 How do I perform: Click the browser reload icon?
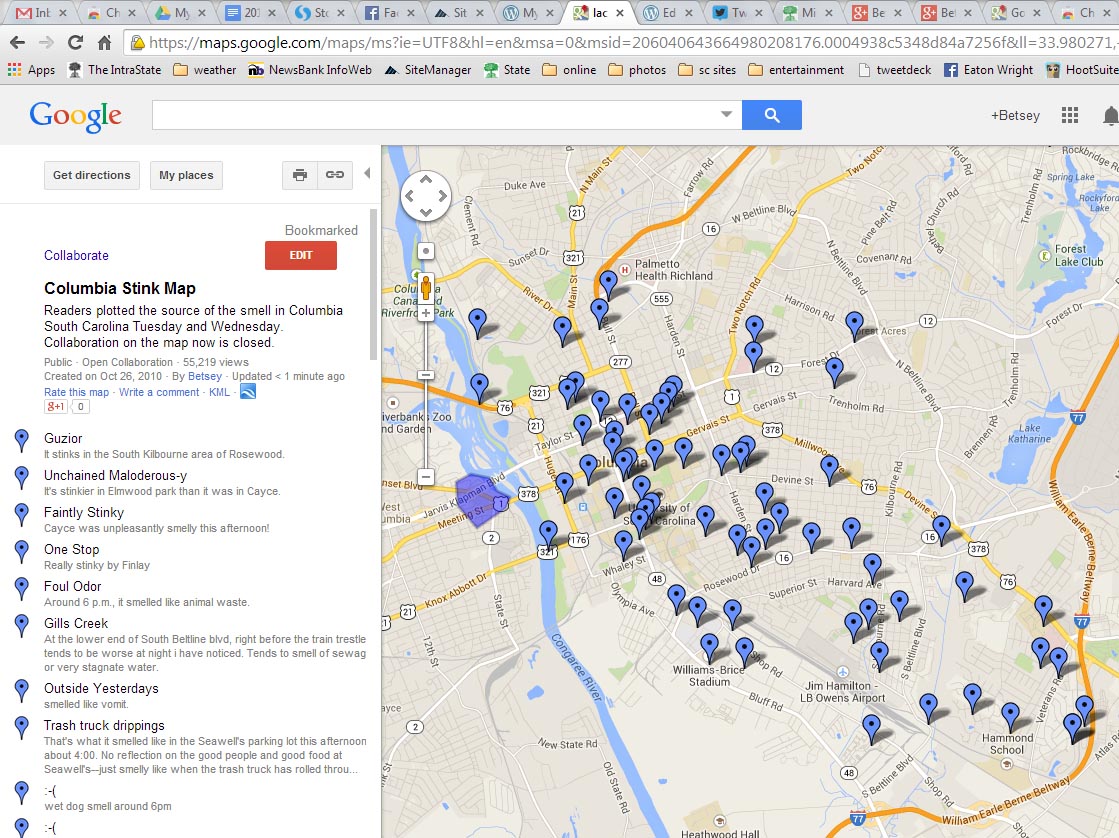(75, 43)
